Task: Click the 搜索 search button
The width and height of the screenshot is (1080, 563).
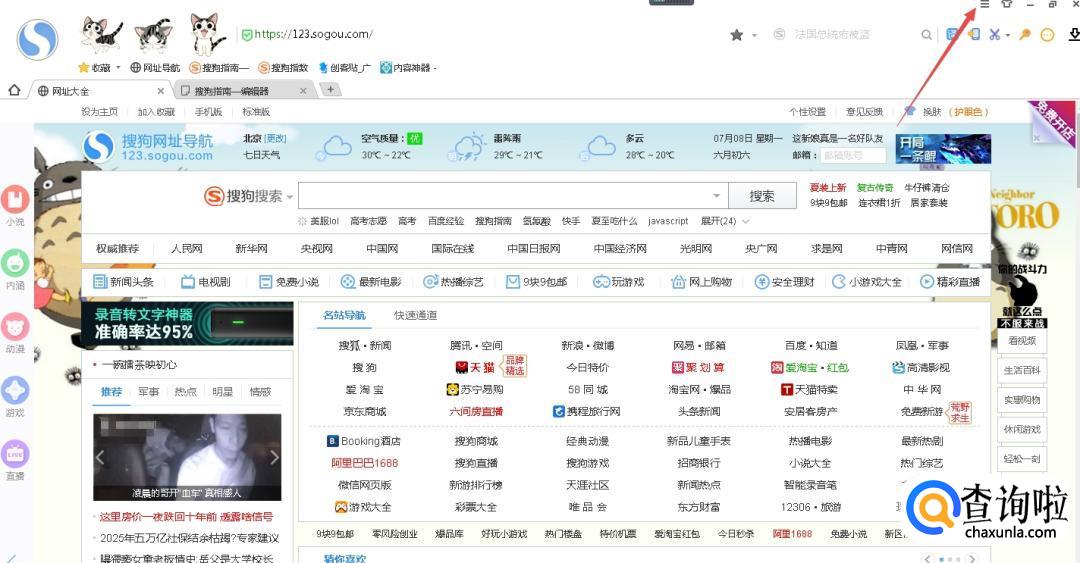Action: [762, 196]
